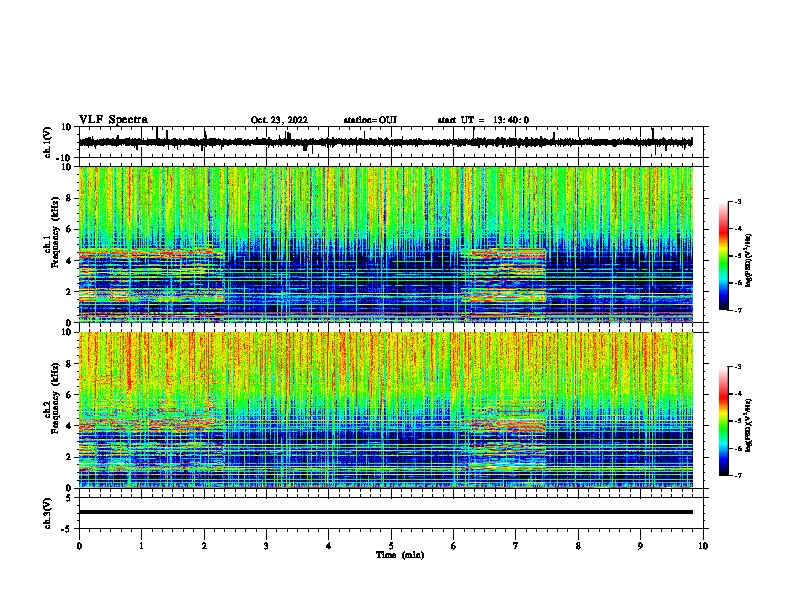Viewport: 792px width, 612px height.
Task: Click the time axis tick label "0"
Action: click(79, 546)
